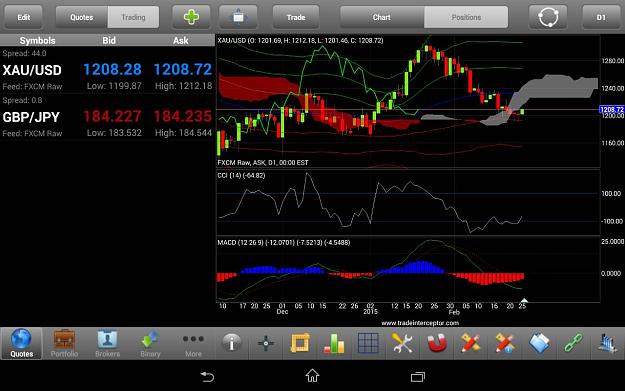Click the Ask column header
The image size is (625, 391).
tap(181, 40)
